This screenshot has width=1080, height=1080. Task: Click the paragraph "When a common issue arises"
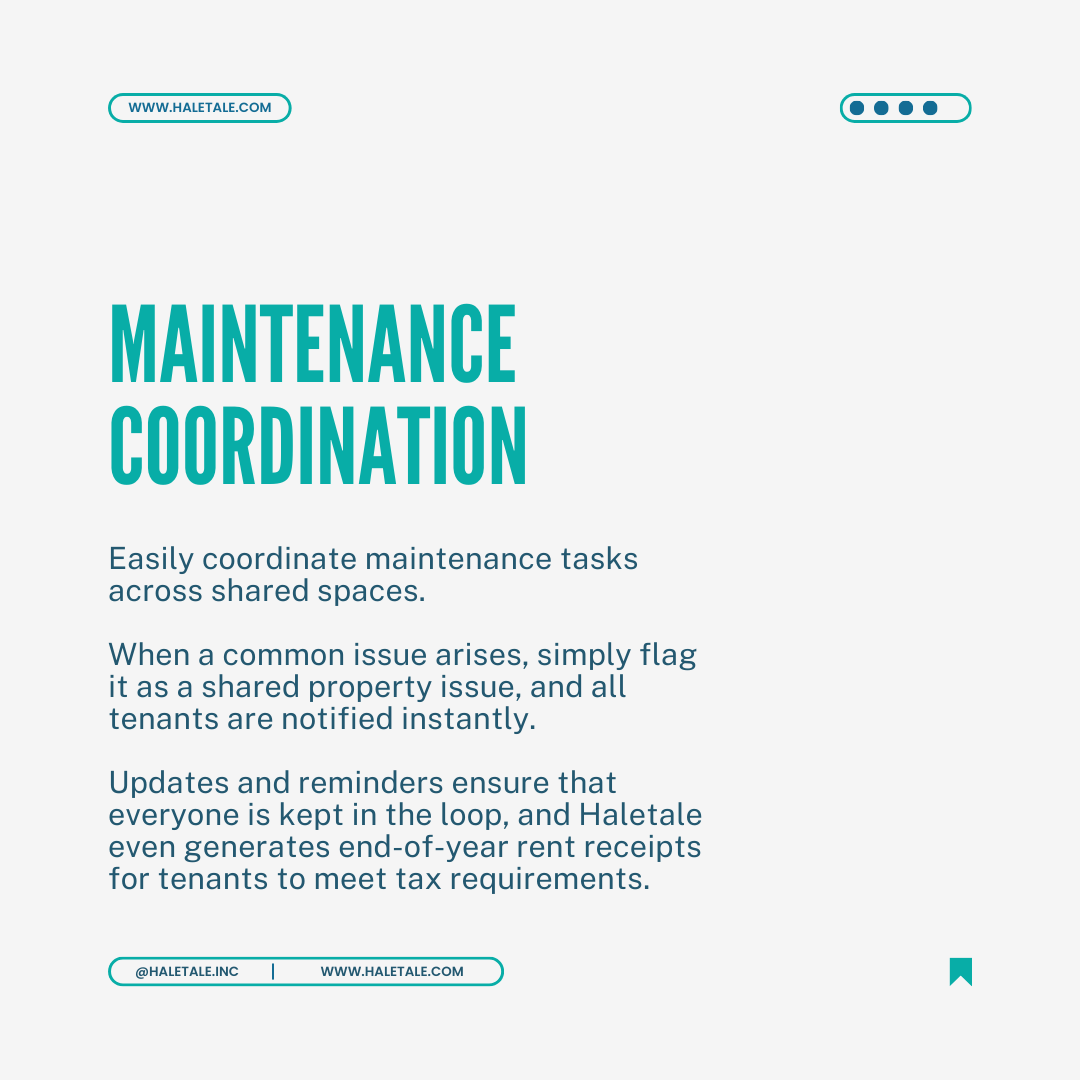point(402,687)
